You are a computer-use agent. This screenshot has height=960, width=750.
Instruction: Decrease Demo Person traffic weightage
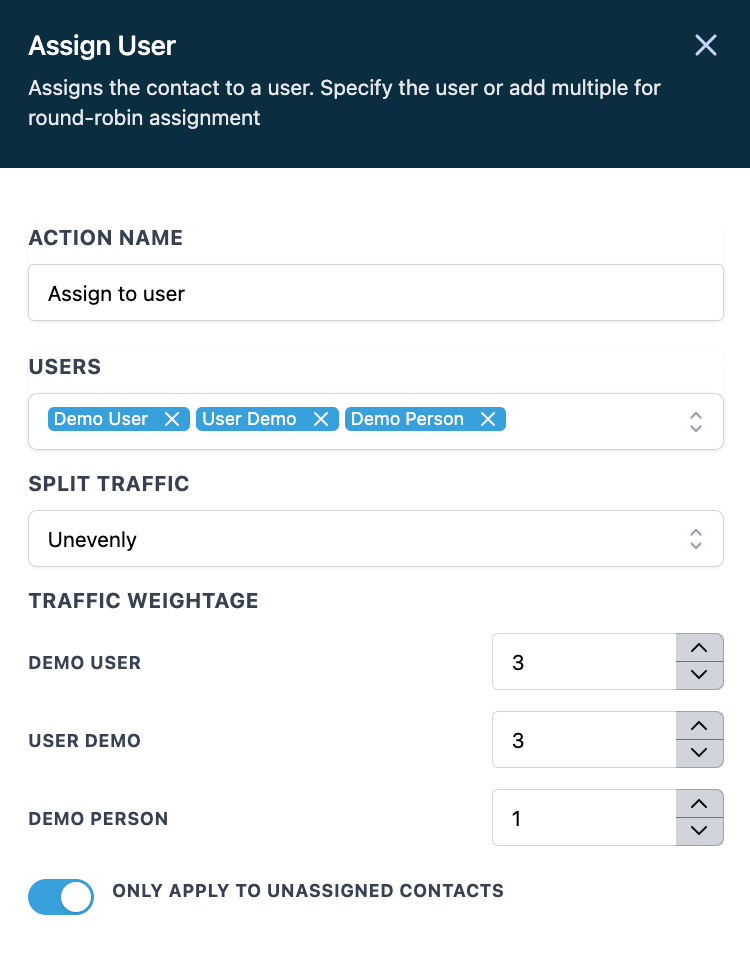(699, 831)
